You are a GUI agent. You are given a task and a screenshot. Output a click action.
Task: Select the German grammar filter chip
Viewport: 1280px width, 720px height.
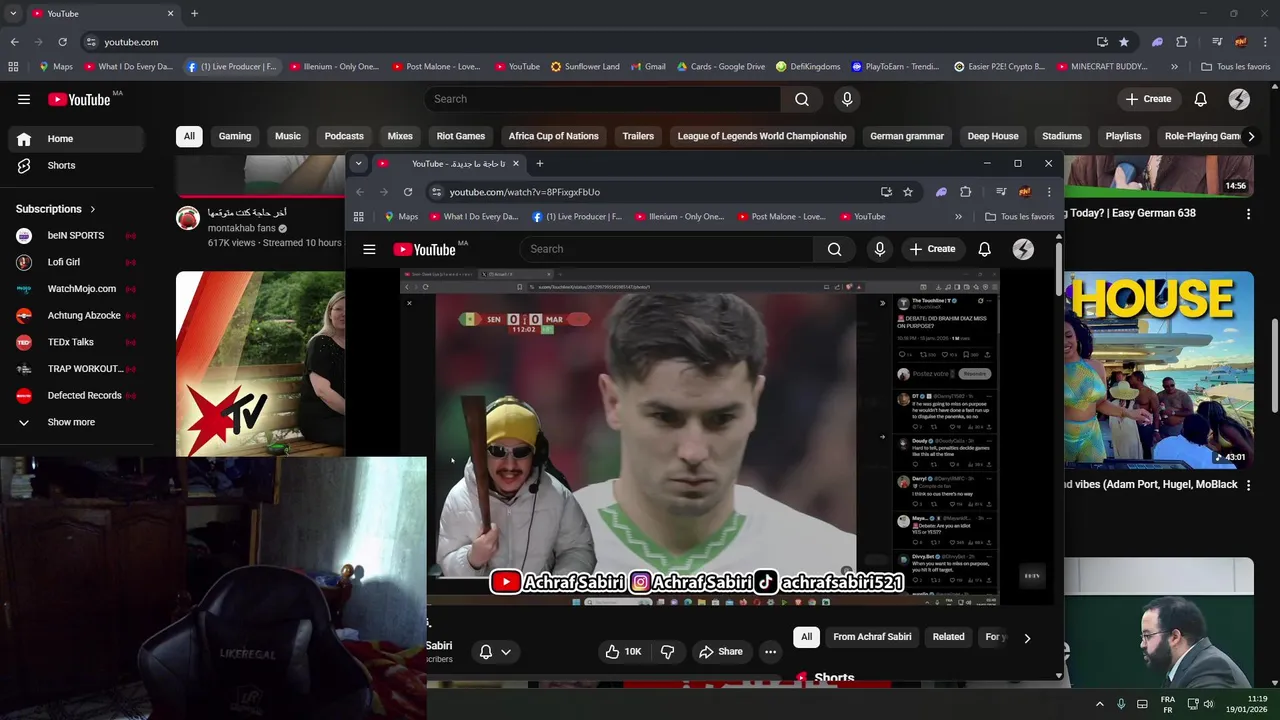[x=907, y=136]
